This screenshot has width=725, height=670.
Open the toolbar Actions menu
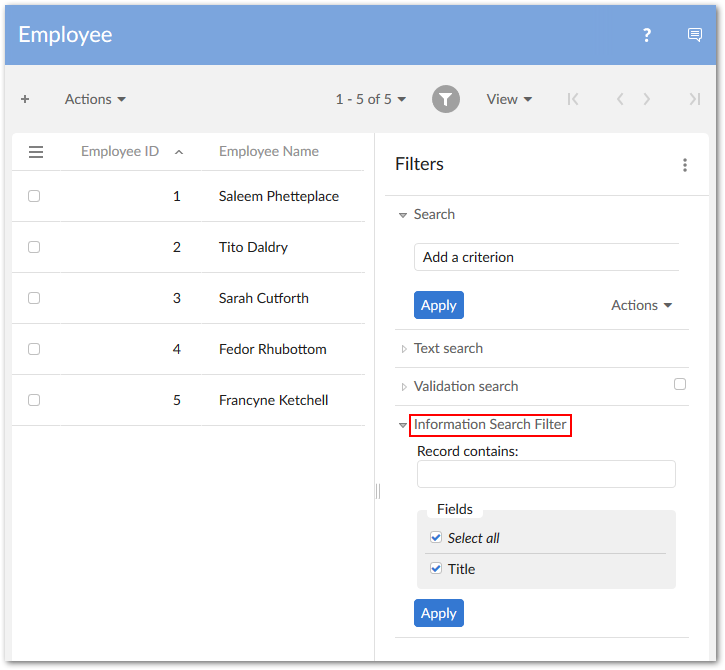pyautogui.click(x=95, y=99)
